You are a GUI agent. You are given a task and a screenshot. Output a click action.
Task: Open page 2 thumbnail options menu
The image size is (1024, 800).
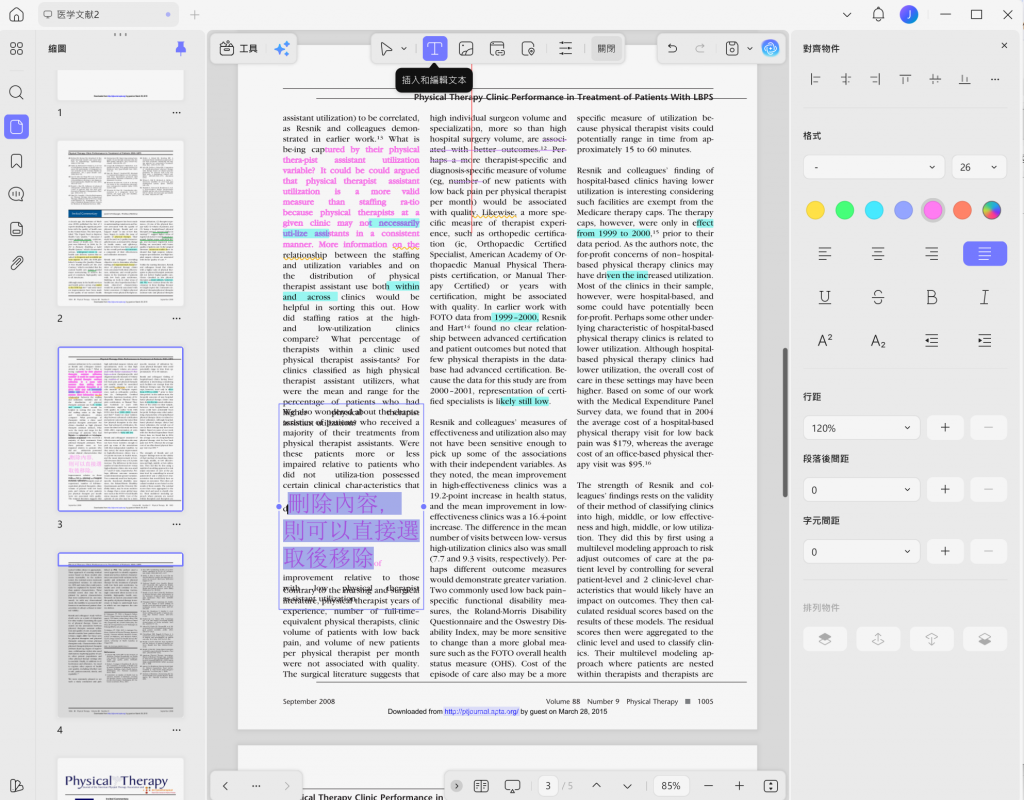[x=176, y=318]
